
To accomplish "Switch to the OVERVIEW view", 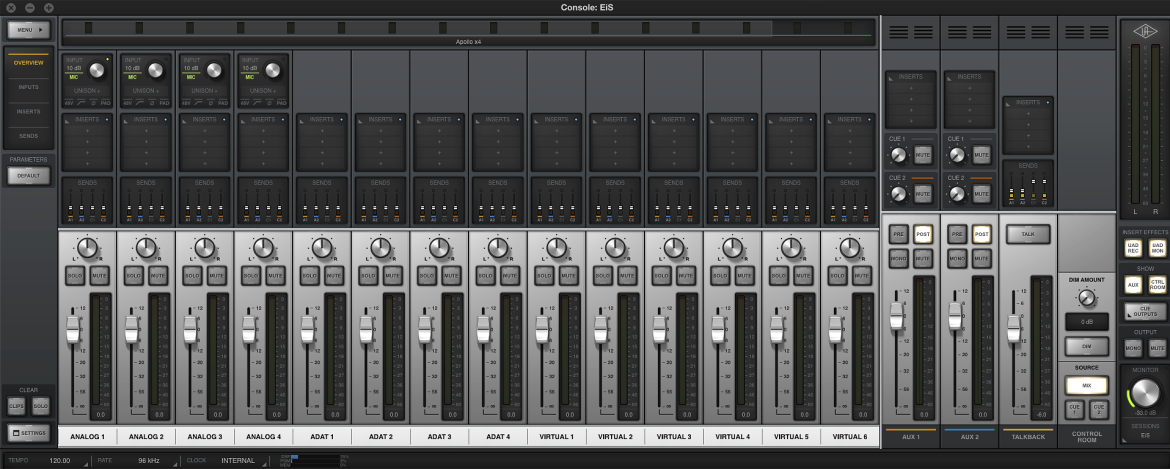I will 28,63.
